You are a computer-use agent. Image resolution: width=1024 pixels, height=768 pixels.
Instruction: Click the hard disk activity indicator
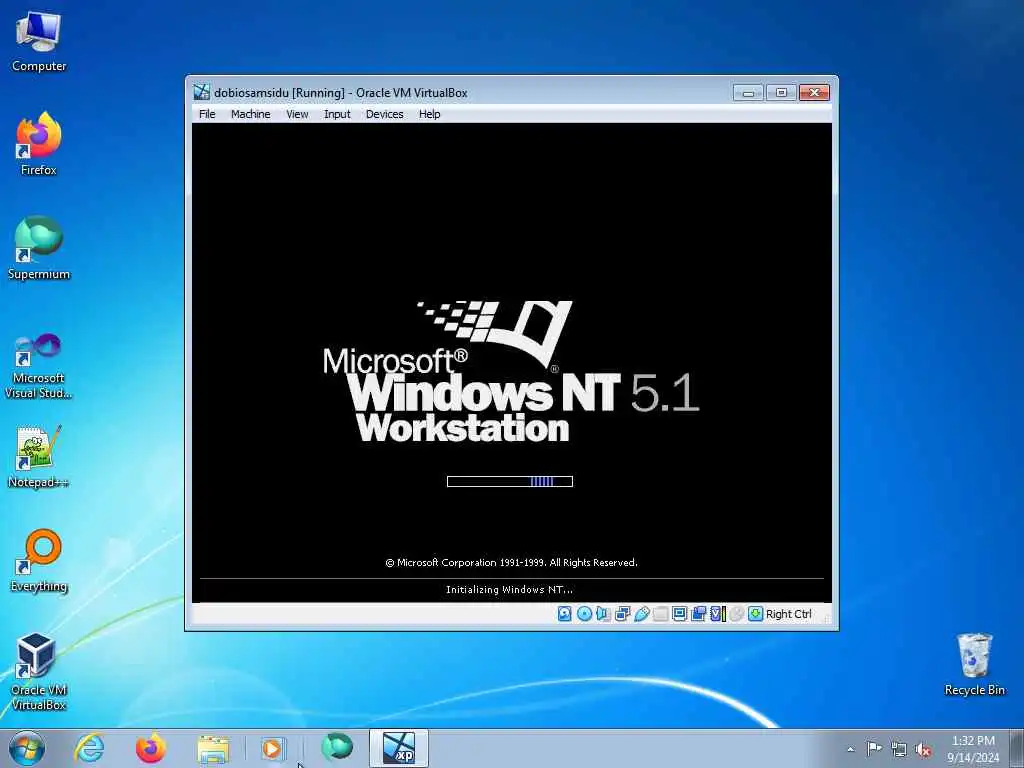click(565, 614)
